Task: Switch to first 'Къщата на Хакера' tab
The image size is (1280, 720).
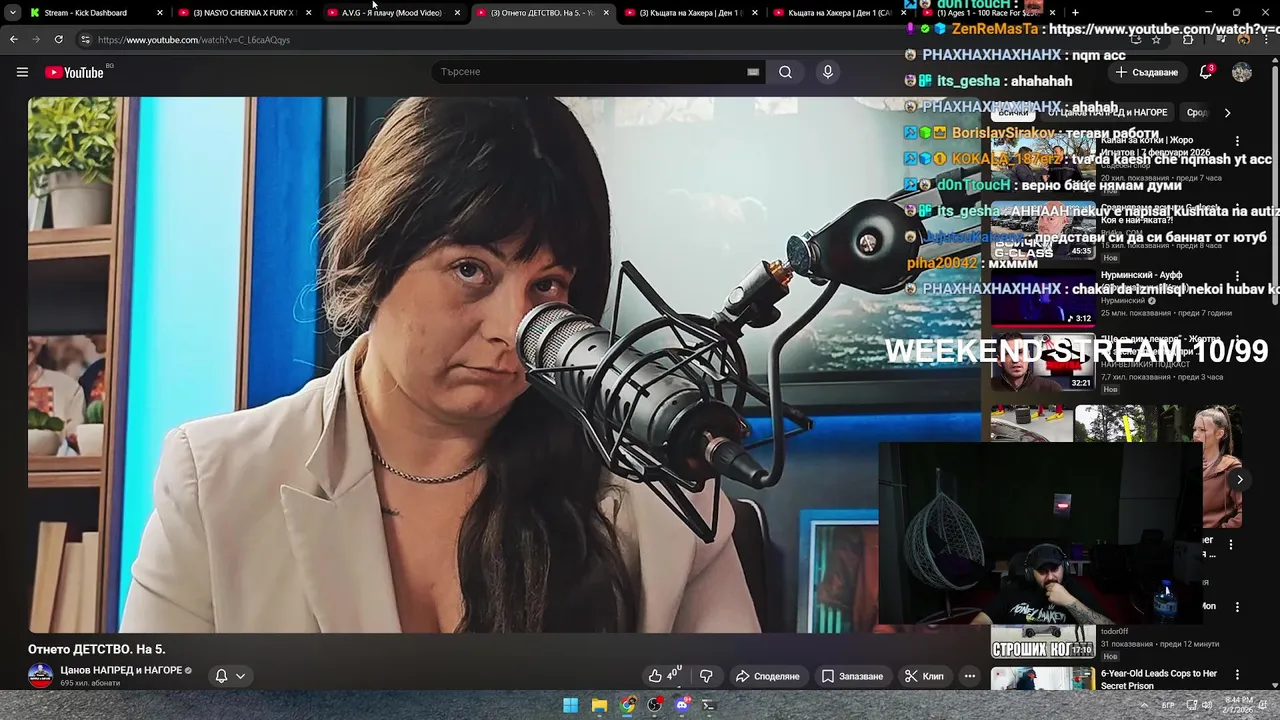Action: pyautogui.click(x=692, y=13)
